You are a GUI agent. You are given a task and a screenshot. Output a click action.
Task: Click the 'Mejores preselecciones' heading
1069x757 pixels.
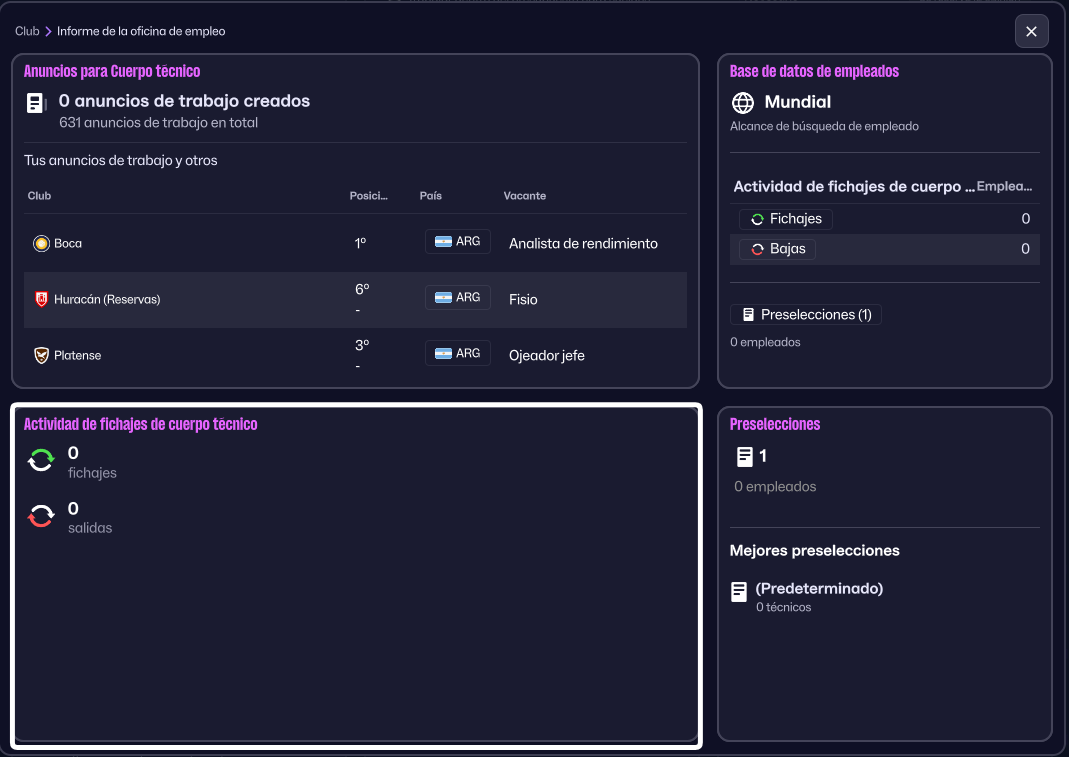[x=815, y=550]
